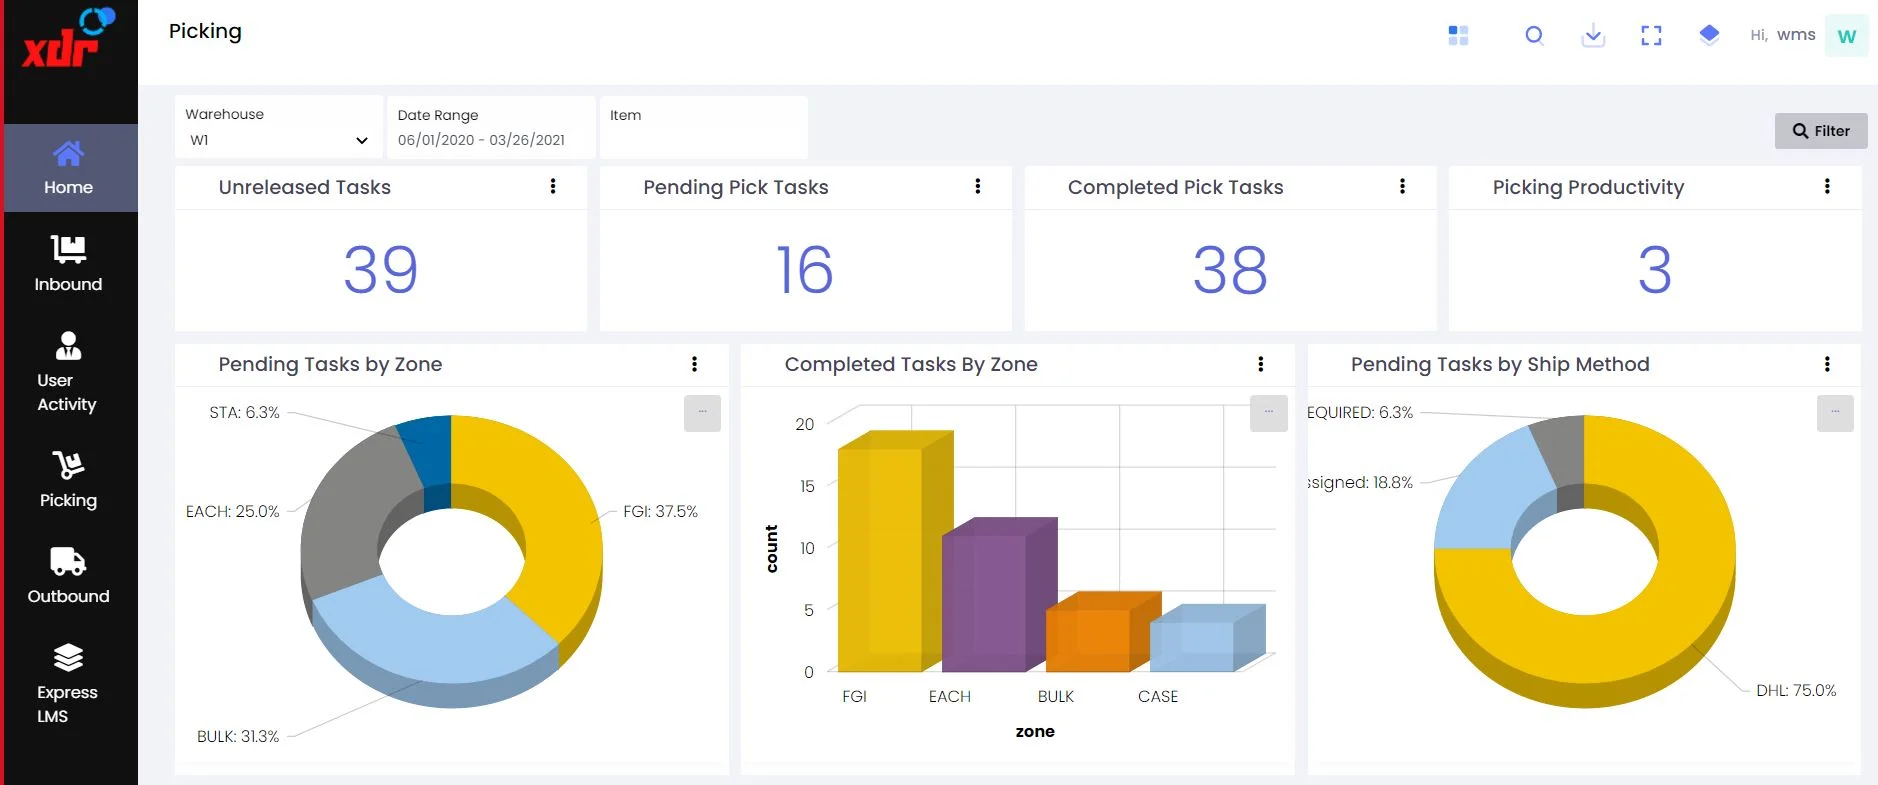The image size is (1878, 785).
Task: Click the Filter button
Action: (x=1821, y=131)
